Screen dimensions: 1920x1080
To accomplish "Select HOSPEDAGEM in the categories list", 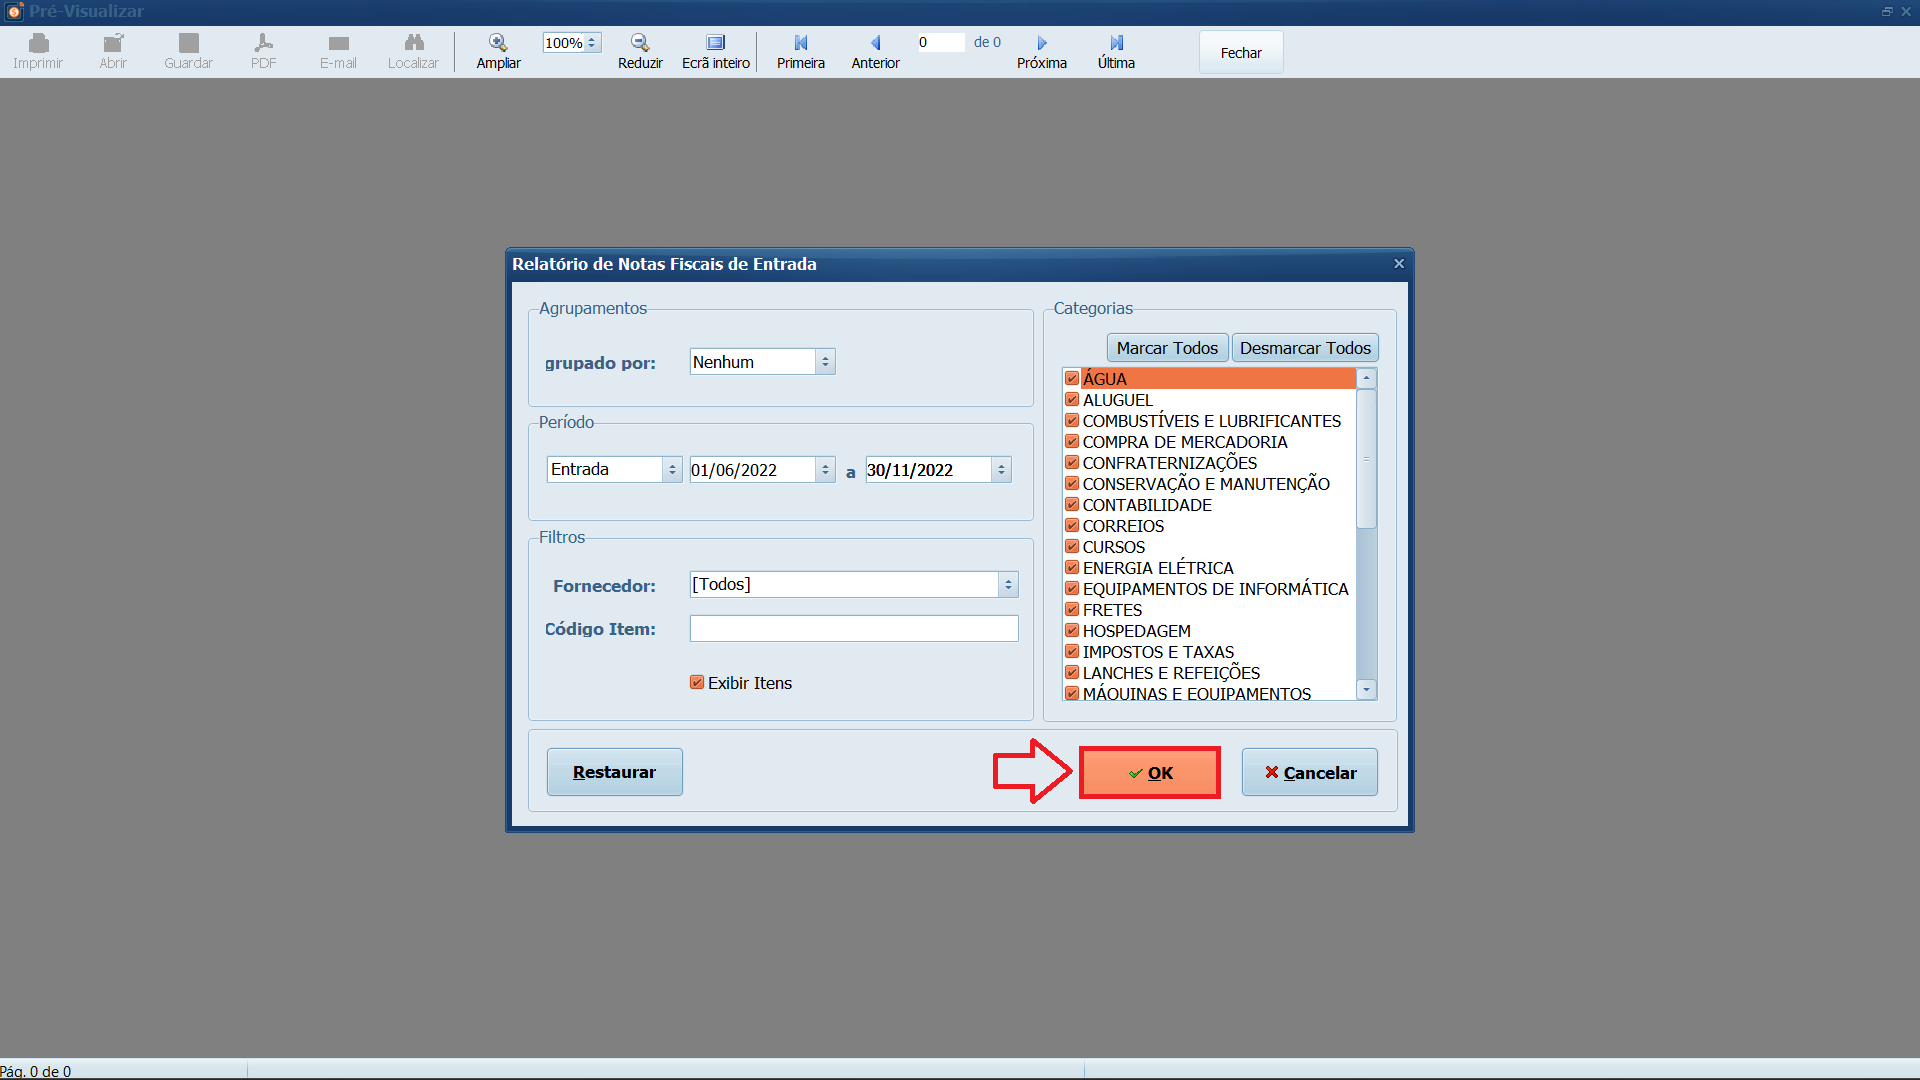I will pyautogui.click(x=1136, y=631).
